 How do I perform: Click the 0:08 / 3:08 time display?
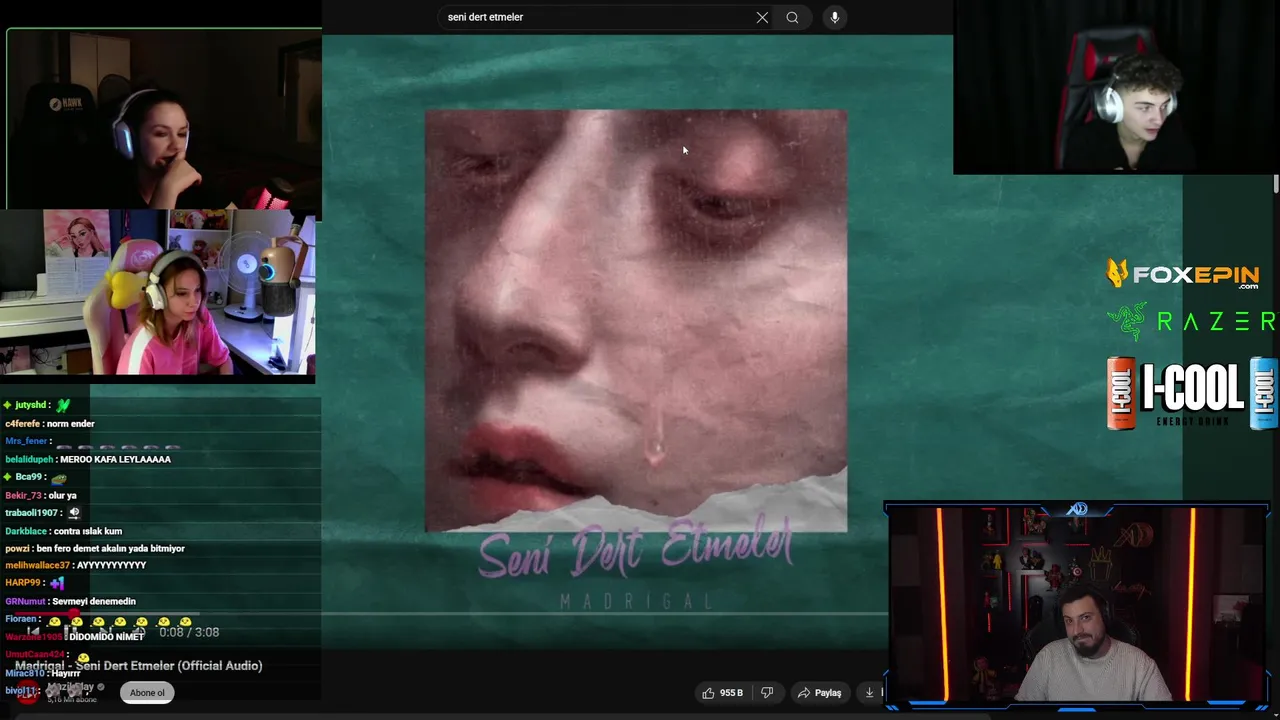pos(189,632)
